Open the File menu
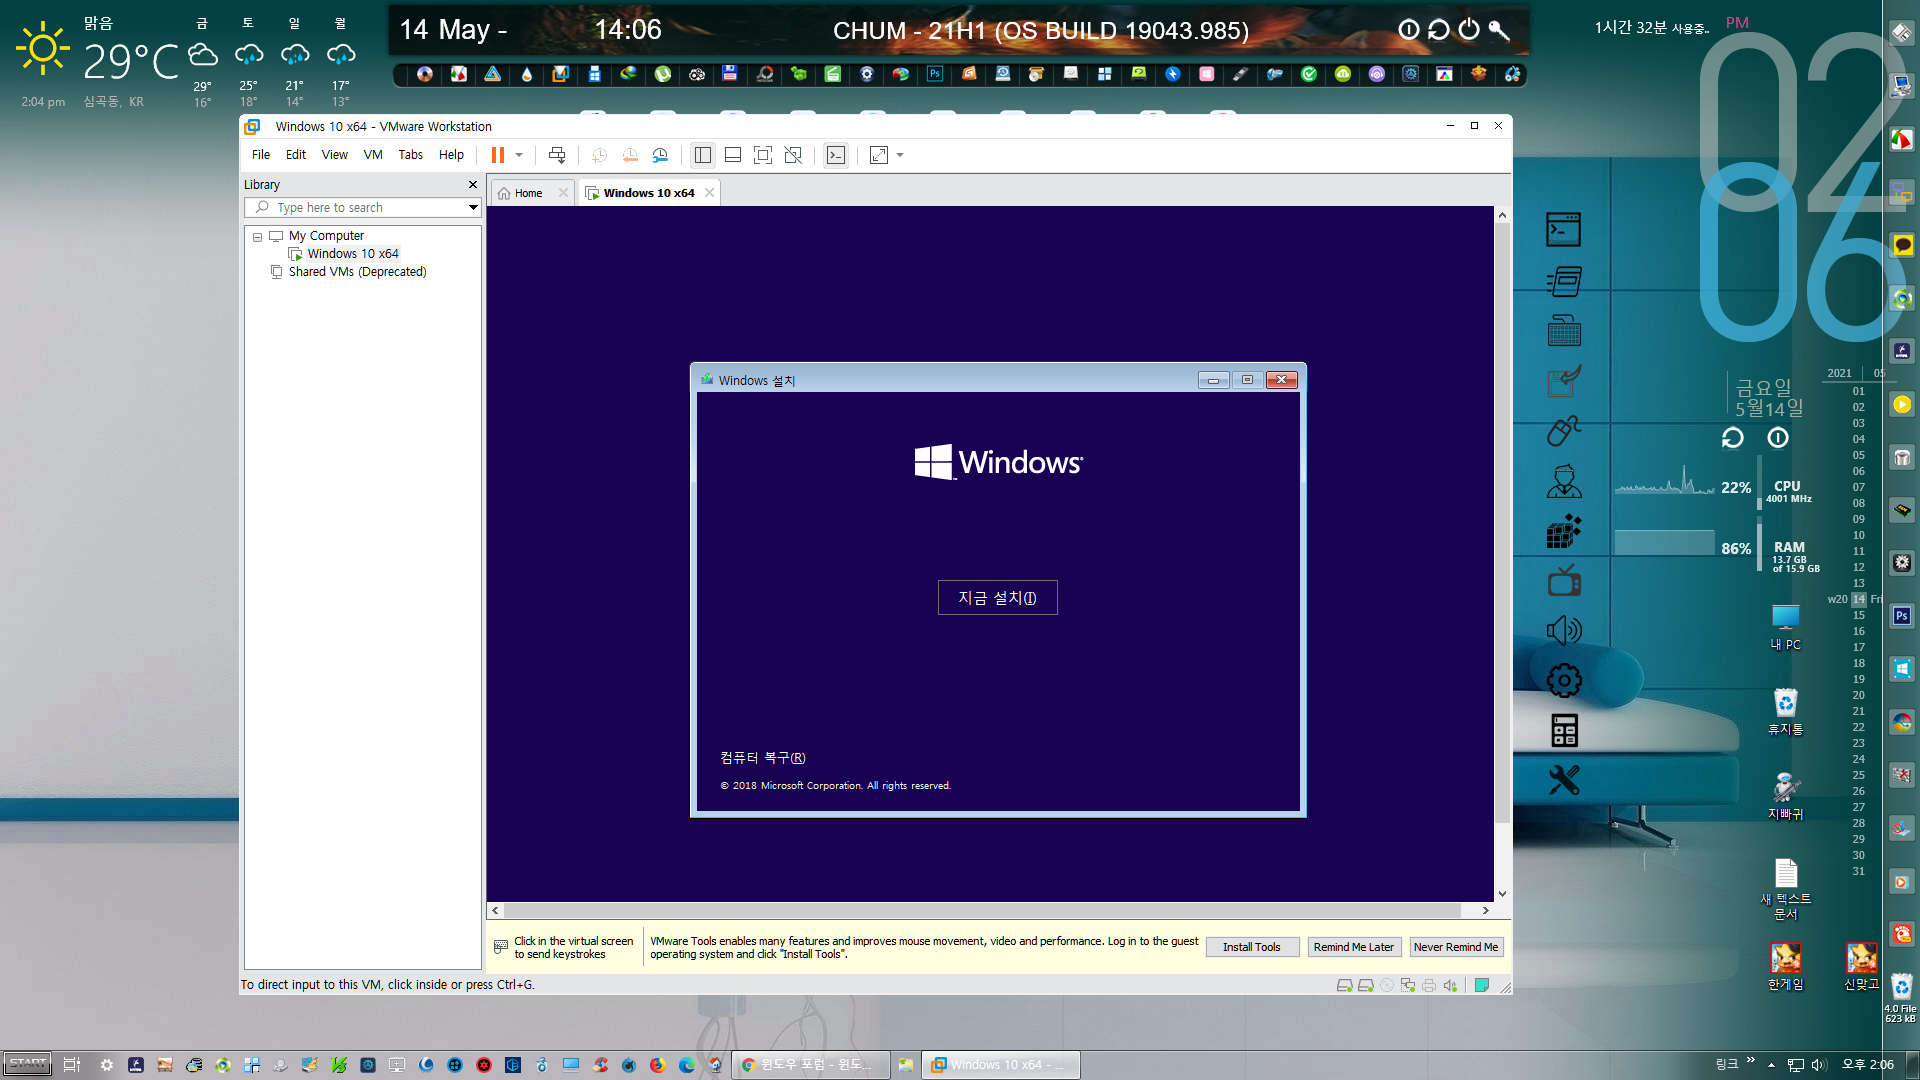 pos(261,155)
